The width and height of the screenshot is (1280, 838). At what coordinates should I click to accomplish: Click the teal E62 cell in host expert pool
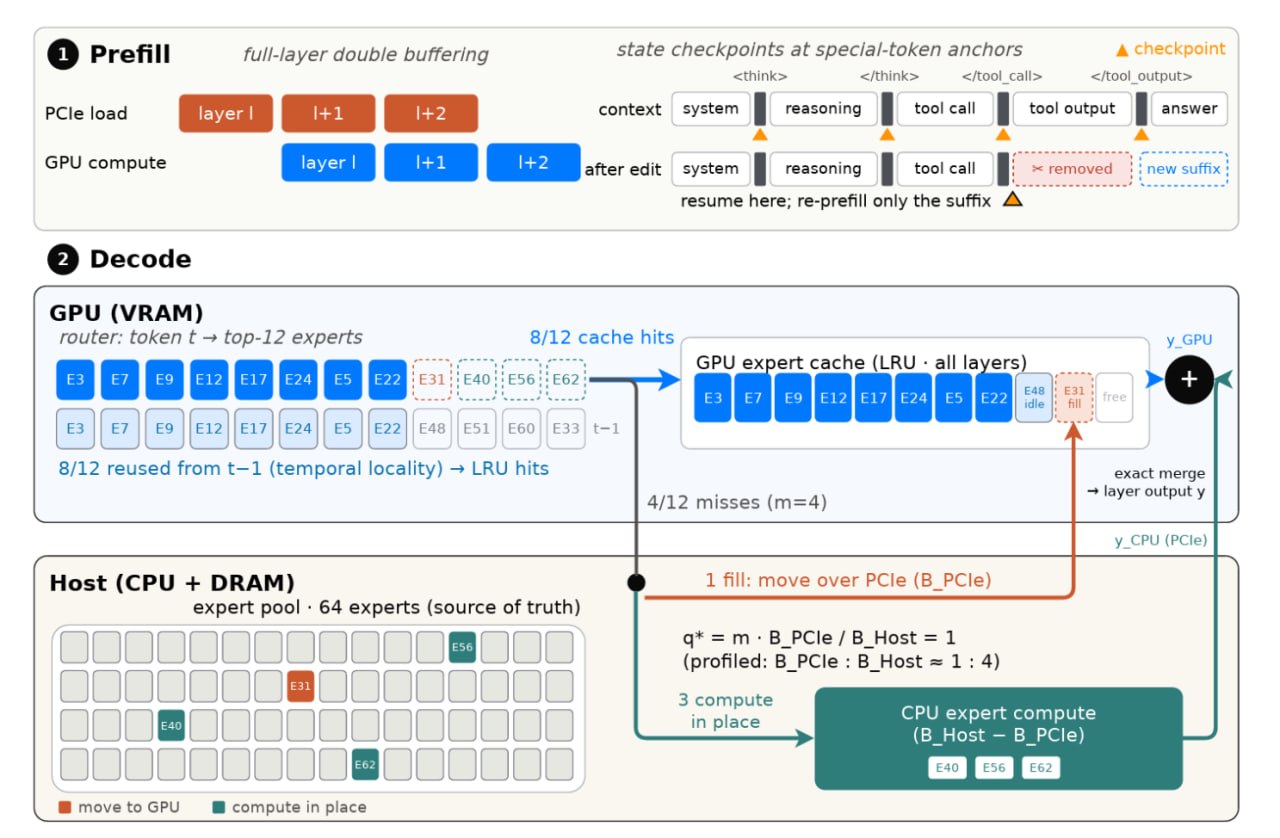pos(365,764)
